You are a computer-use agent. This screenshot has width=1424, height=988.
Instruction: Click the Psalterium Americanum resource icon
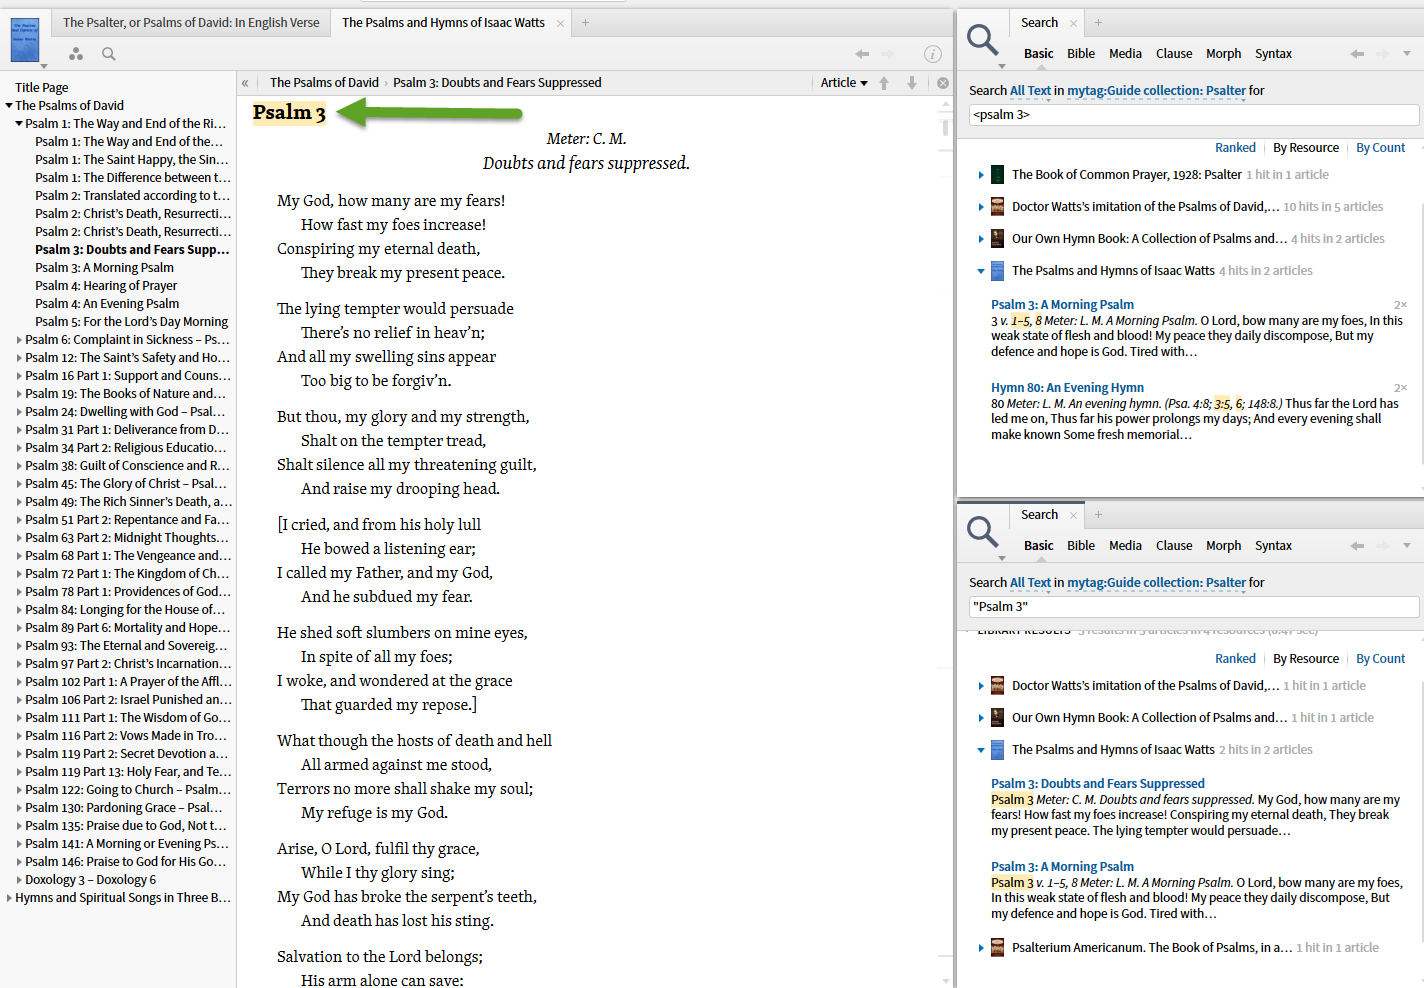click(997, 948)
